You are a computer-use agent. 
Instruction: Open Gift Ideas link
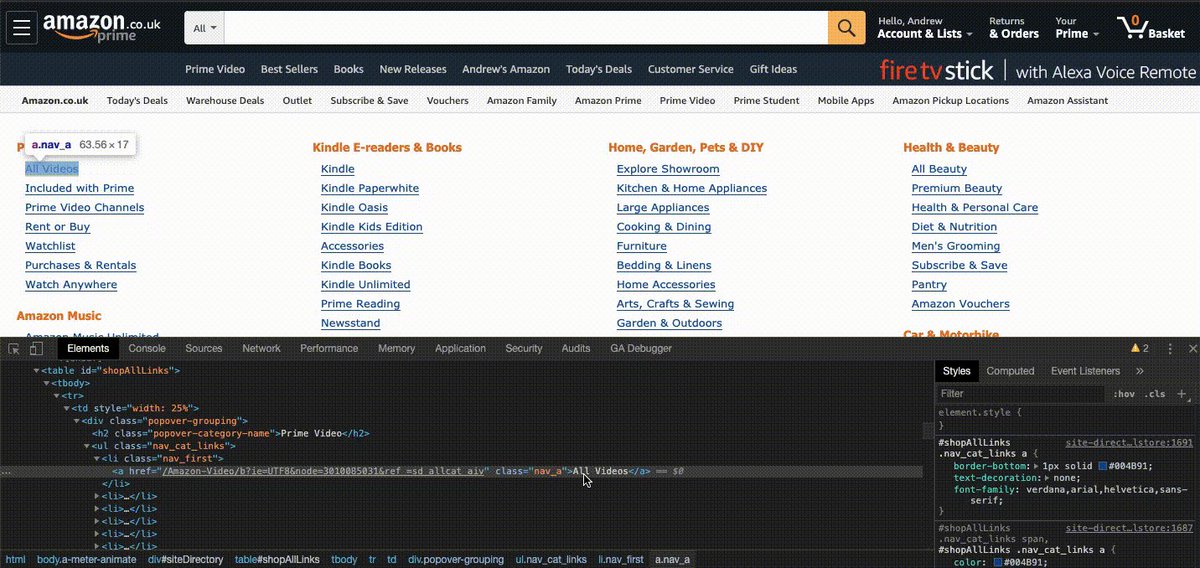click(773, 69)
